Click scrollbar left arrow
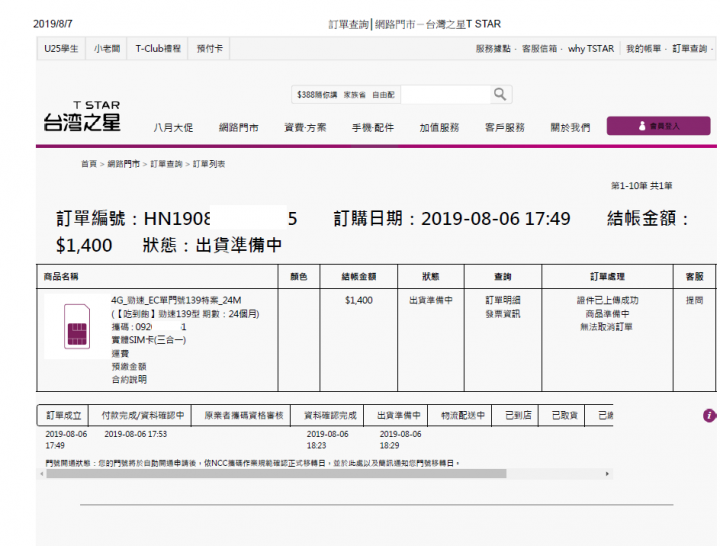Viewport: 720px width, 546px height. (42, 474)
